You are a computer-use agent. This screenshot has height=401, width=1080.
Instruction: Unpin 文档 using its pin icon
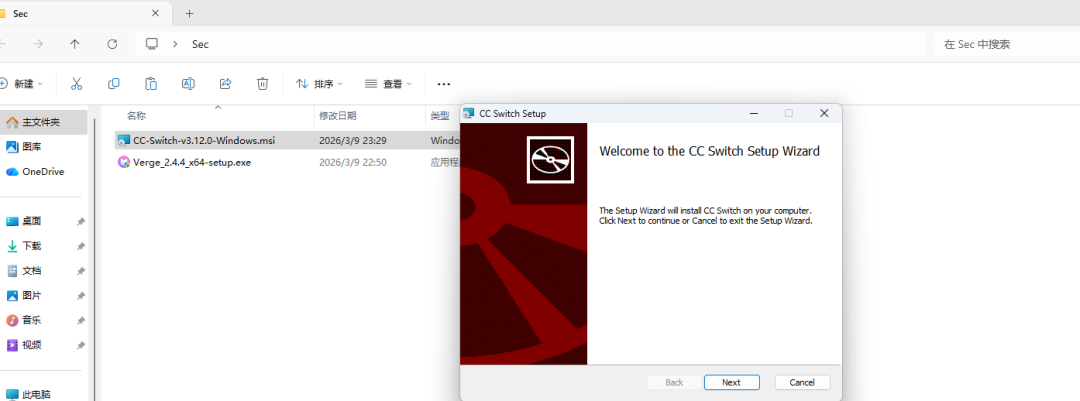tap(81, 271)
